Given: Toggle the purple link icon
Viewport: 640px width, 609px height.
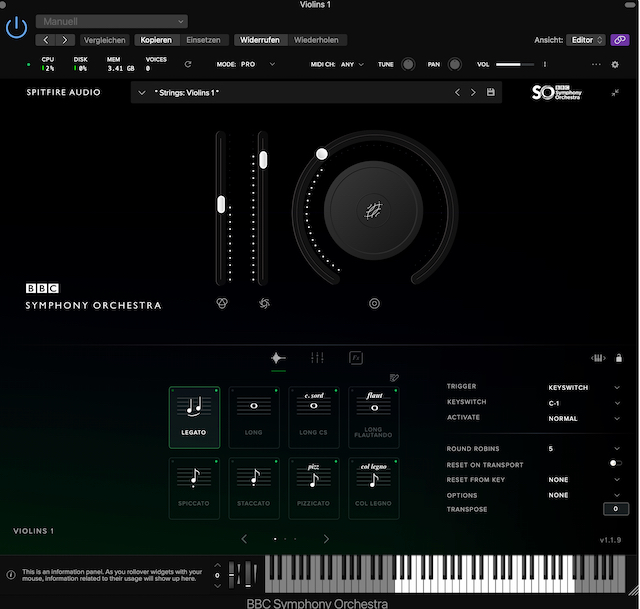Looking at the screenshot, I should pos(620,40).
